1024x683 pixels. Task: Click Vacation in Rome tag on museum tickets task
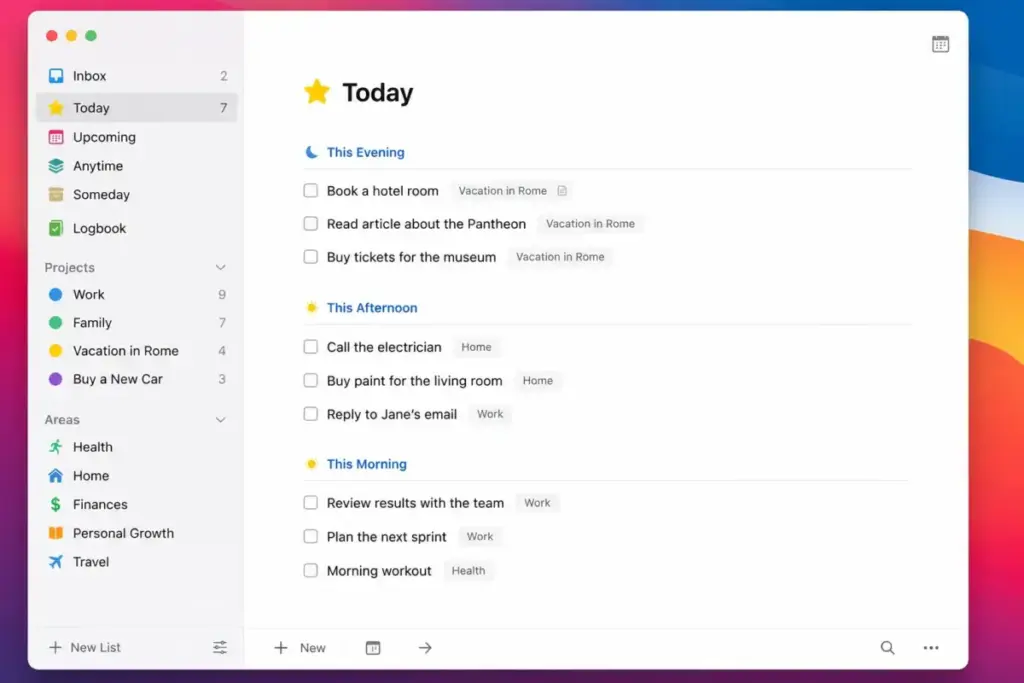[560, 257]
